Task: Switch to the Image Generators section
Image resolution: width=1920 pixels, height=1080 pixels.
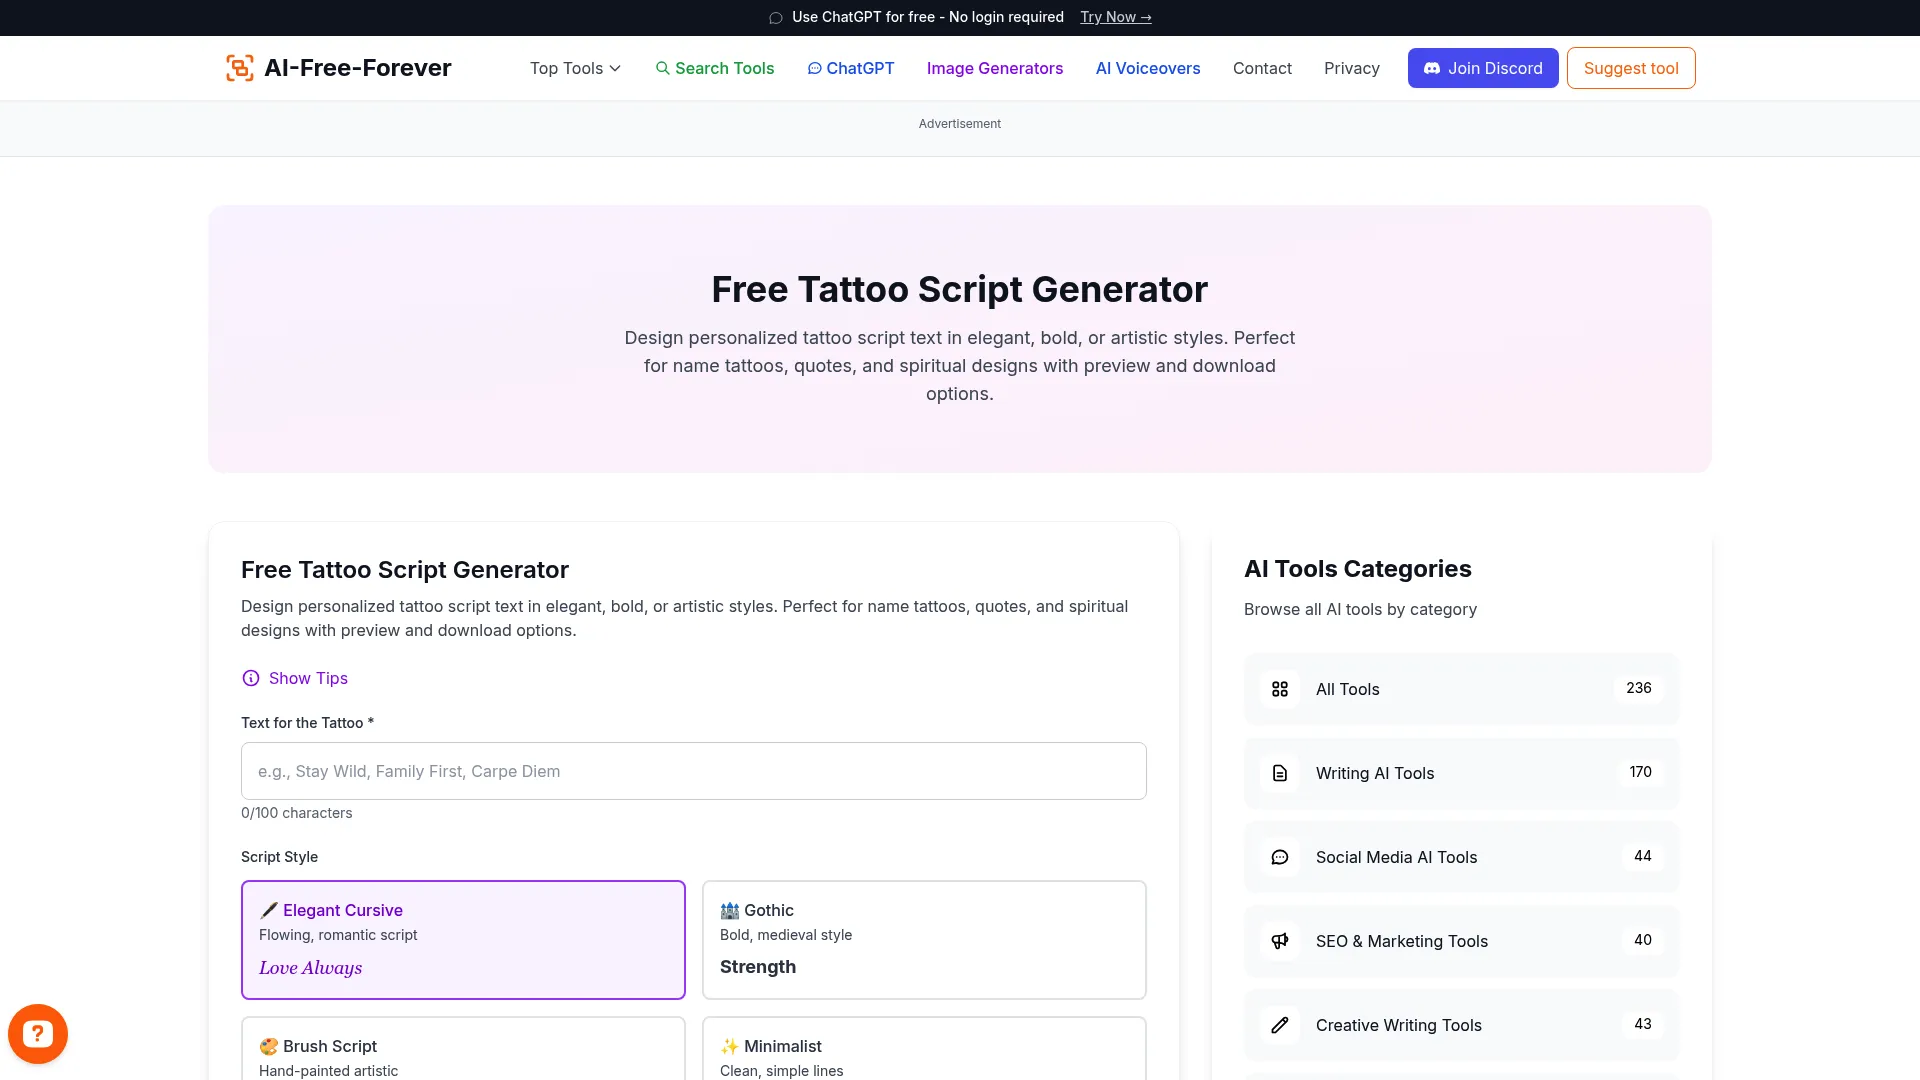Action: pyautogui.click(x=994, y=68)
